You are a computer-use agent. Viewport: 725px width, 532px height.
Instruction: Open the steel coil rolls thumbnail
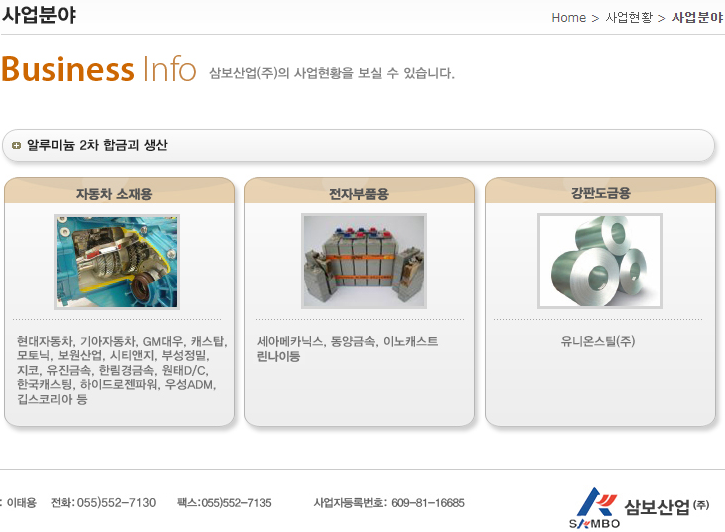(600, 261)
